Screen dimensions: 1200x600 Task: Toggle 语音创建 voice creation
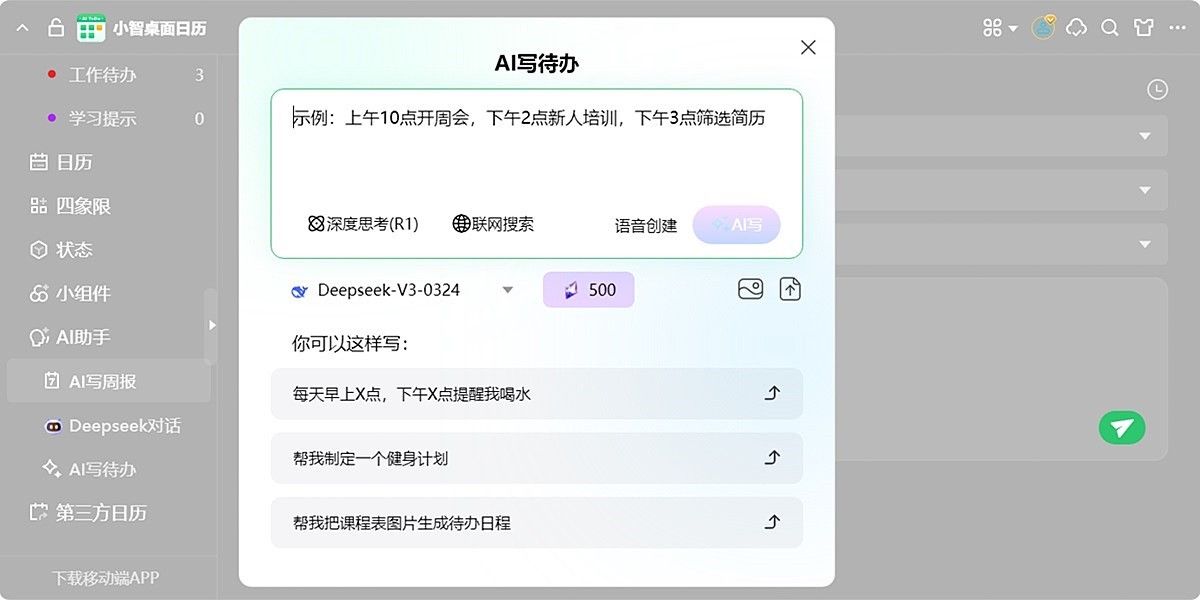(646, 225)
